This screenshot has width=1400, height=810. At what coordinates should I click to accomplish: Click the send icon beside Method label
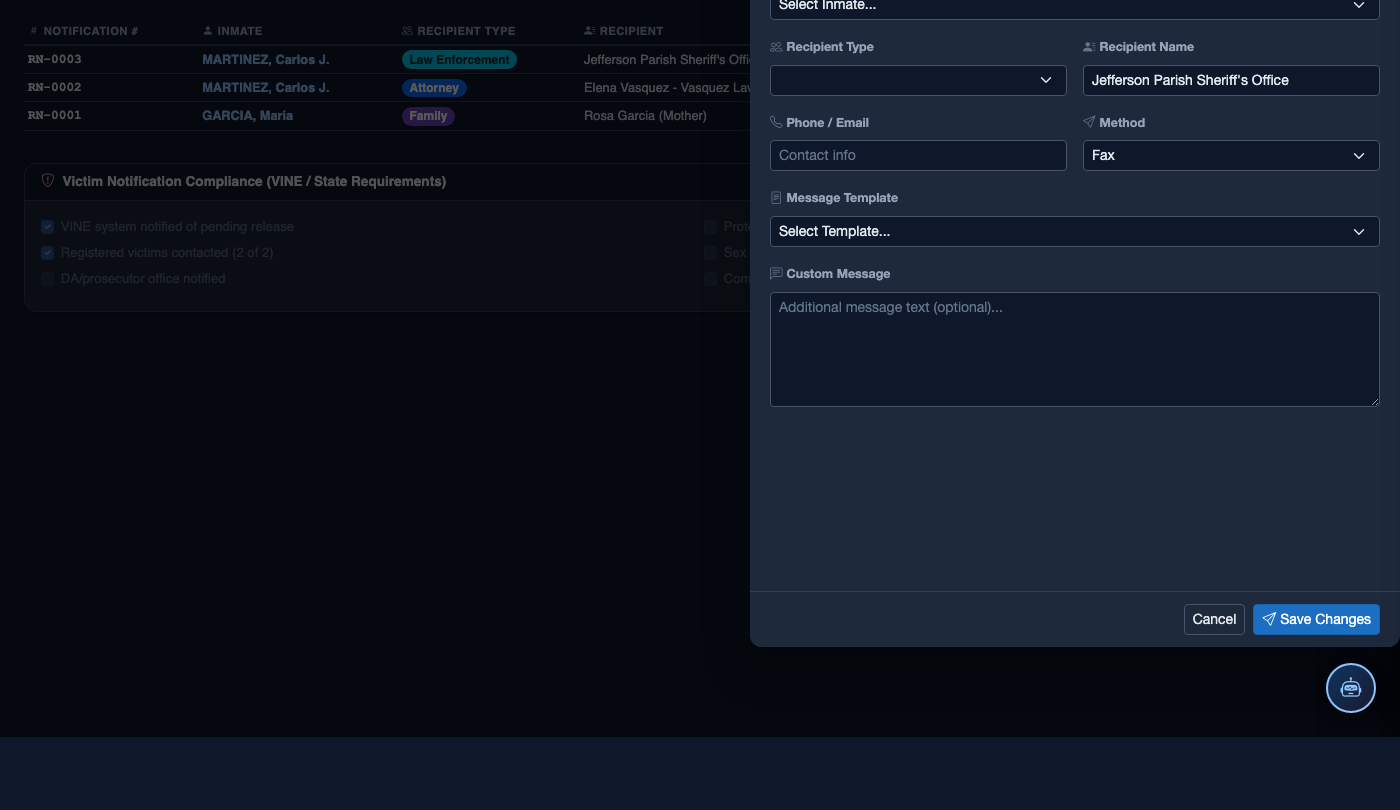[x=1089, y=122]
